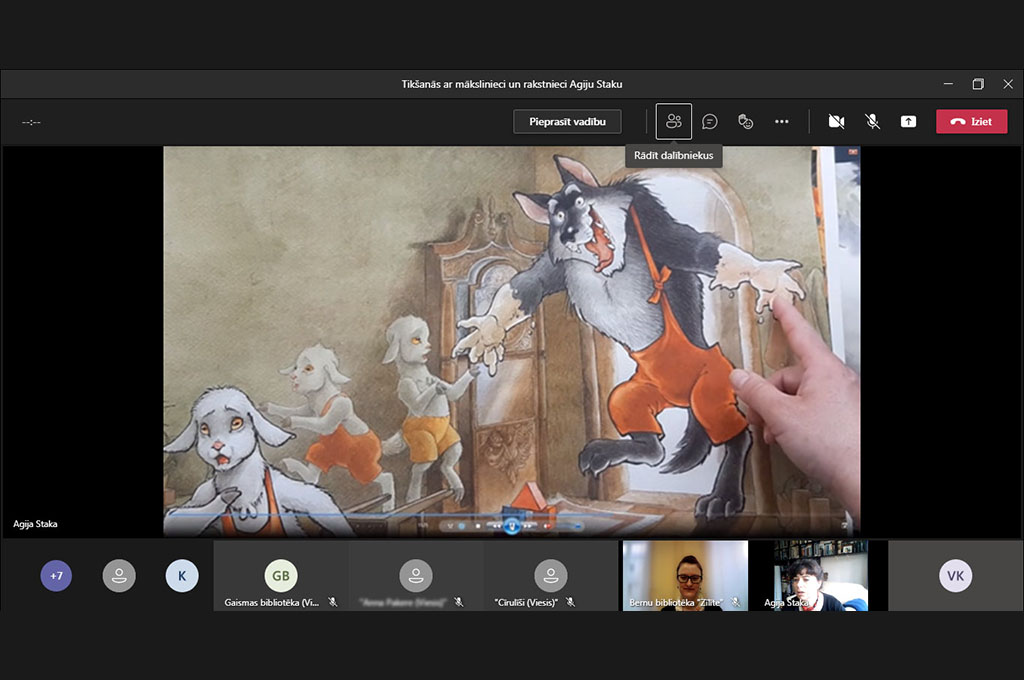Open the reactions and raise hand menu
The height and width of the screenshot is (680, 1024).
745,121
